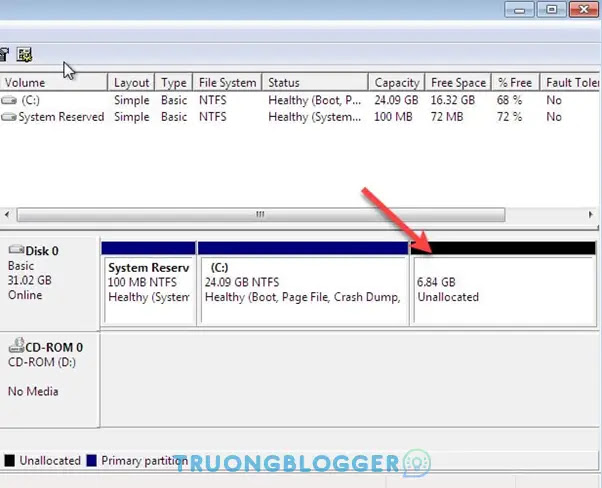Click Basic type cell in System Reserved row
Viewport: 602px width, 488px height.
[174, 117]
